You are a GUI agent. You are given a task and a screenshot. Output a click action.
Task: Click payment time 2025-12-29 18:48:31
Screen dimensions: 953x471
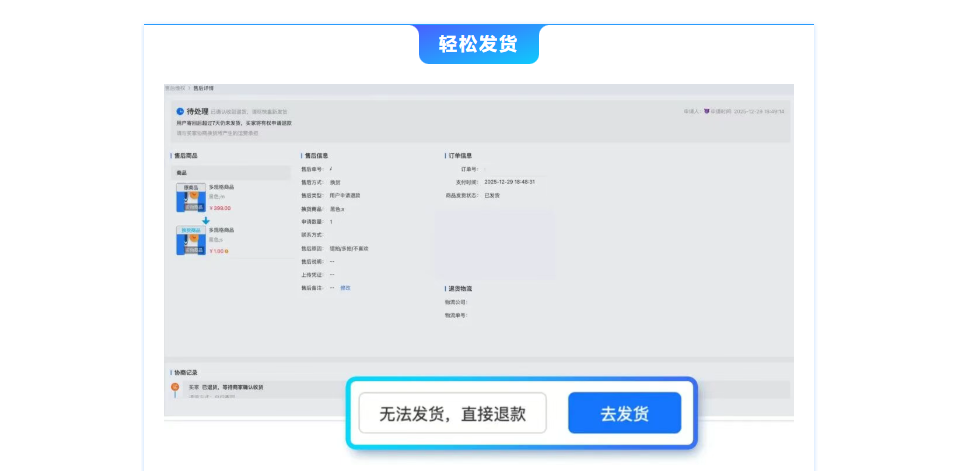tap(510, 182)
